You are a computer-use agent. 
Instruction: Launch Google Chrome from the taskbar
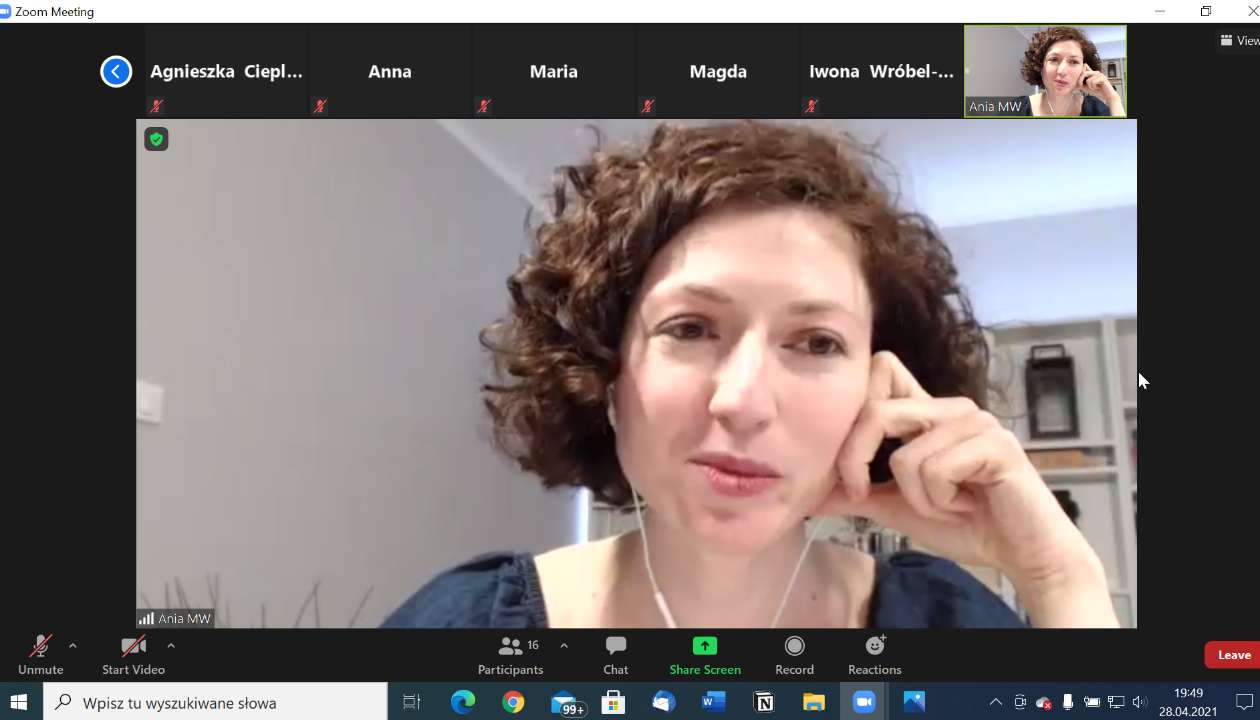[513, 702]
